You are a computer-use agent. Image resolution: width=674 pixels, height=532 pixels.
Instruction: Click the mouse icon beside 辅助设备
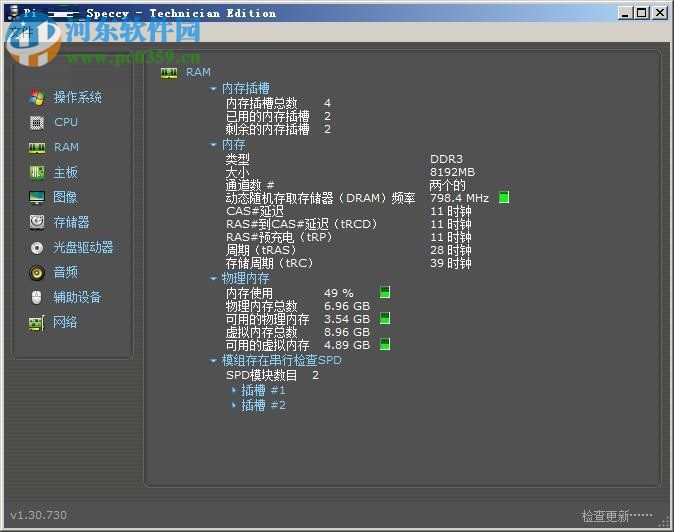pos(37,297)
